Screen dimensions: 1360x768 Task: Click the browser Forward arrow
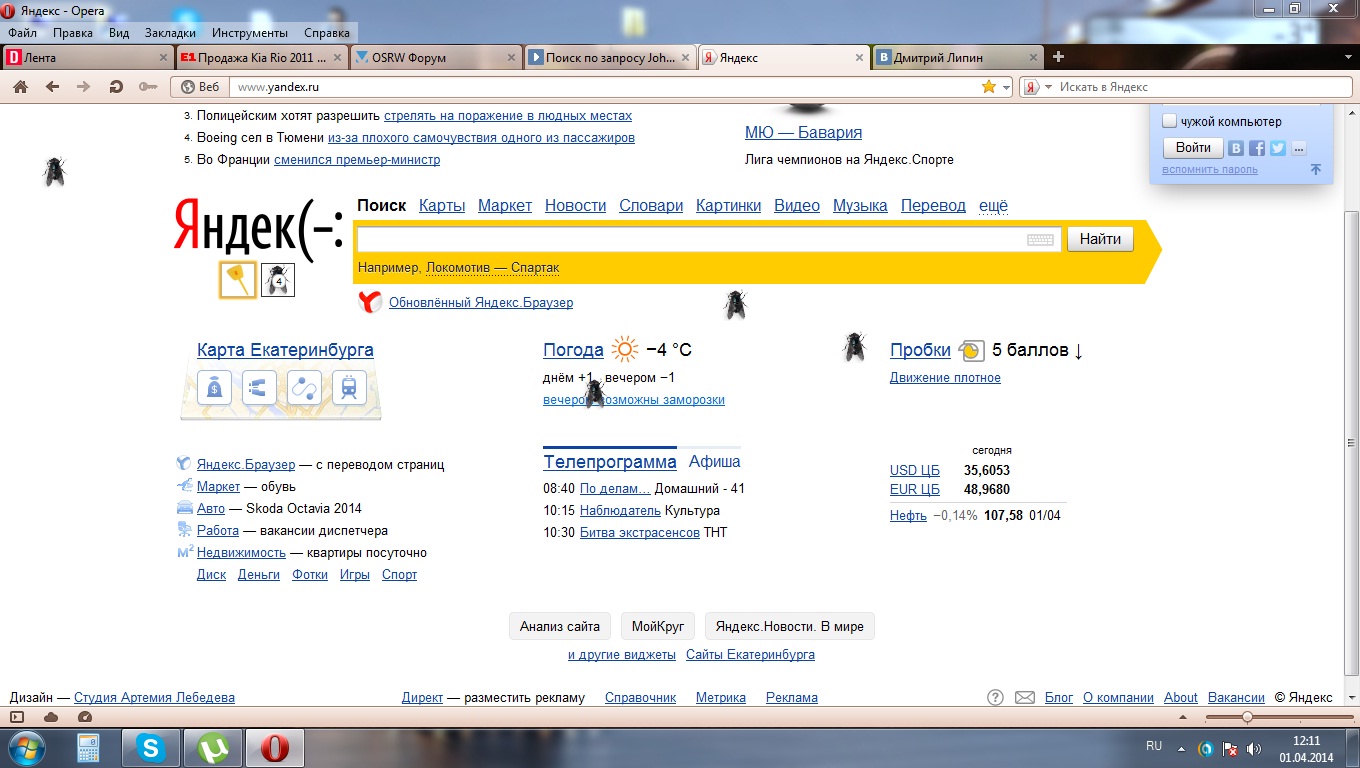[84, 87]
